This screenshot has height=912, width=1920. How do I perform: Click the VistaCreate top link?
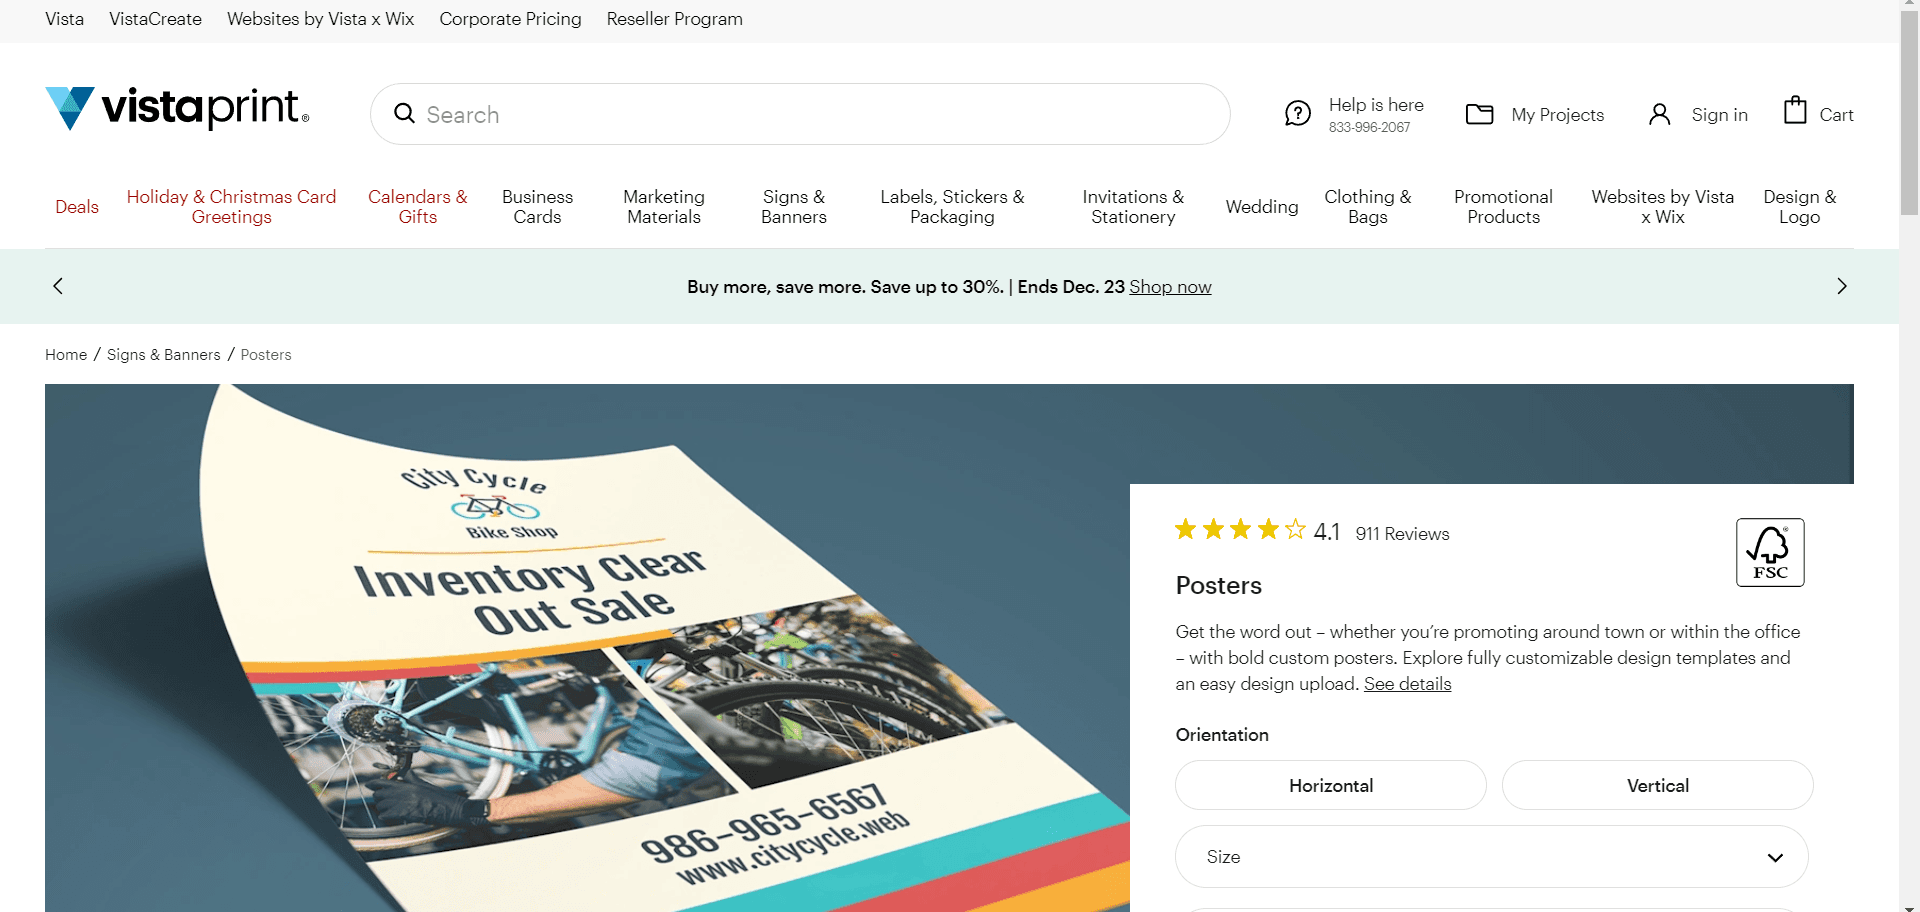(x=155, y=19)
